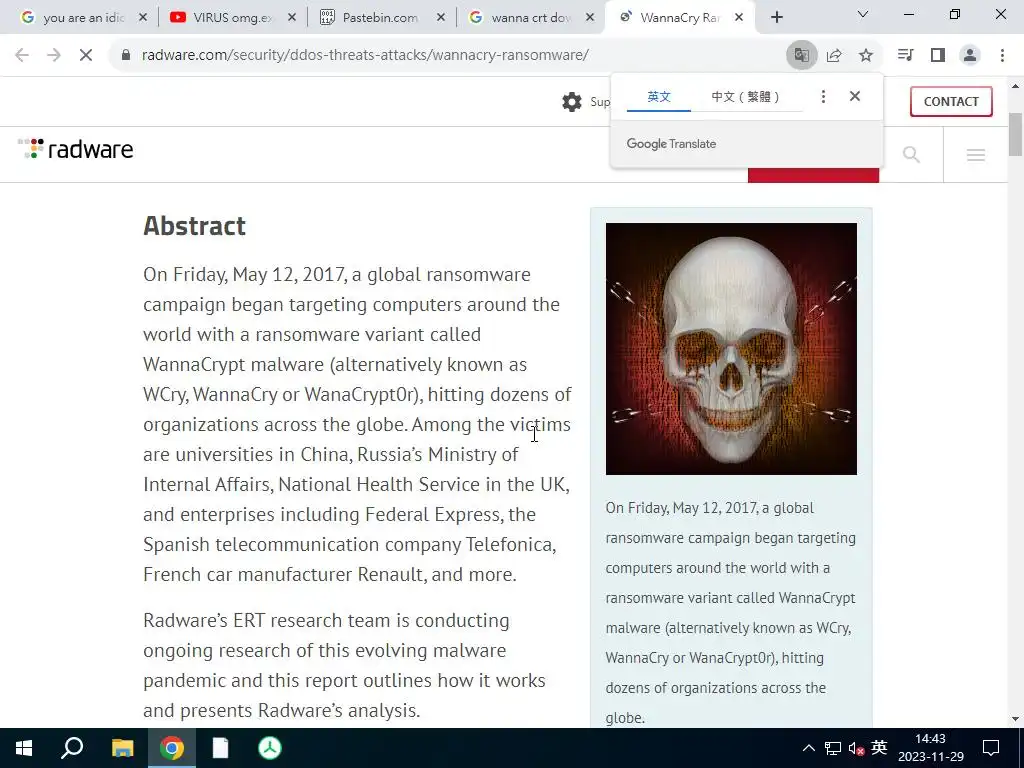Open the green circular taskbar app
This screenshot has height=768, width=1024.
click(x=270, y=748)
